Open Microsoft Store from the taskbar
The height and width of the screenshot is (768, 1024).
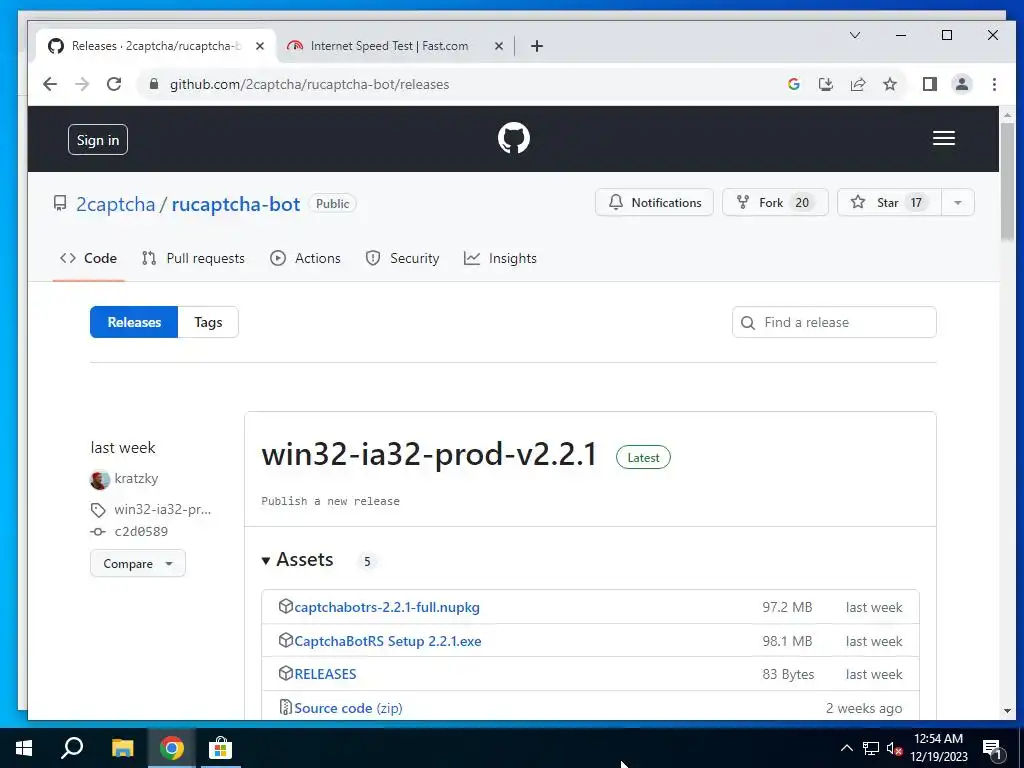click(x=220, y=748)
